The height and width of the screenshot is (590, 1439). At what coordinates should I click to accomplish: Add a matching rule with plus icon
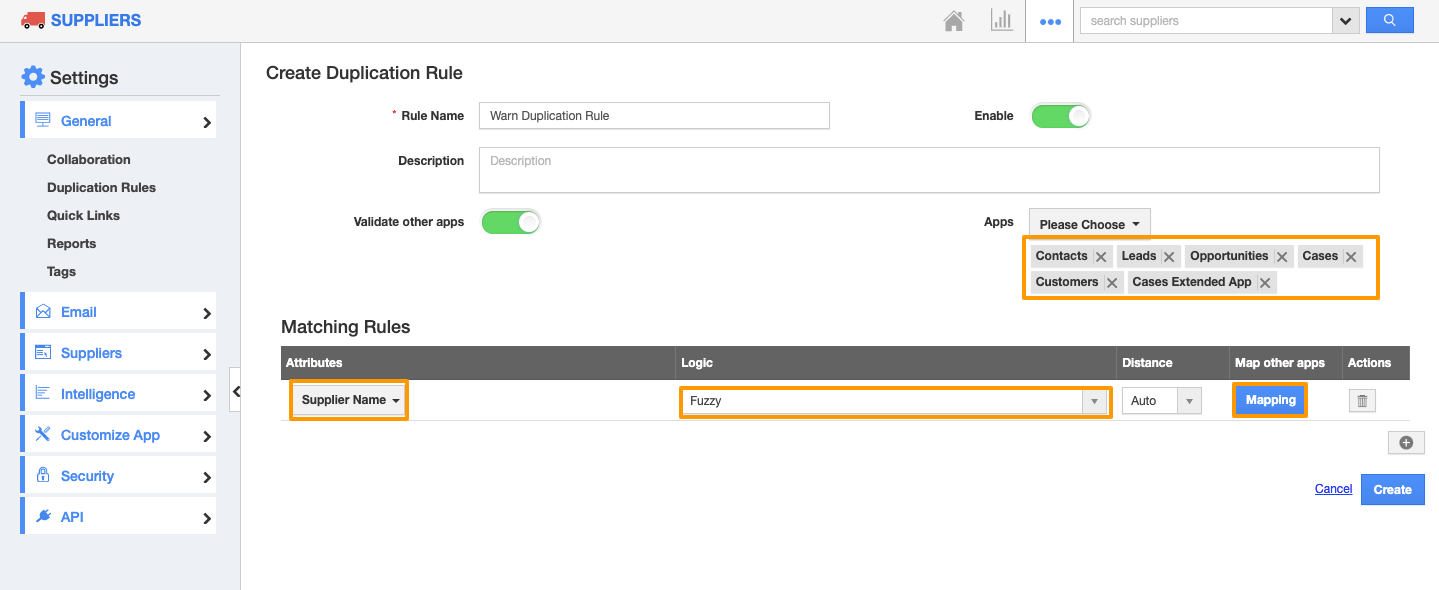[x=1405, y=443]
